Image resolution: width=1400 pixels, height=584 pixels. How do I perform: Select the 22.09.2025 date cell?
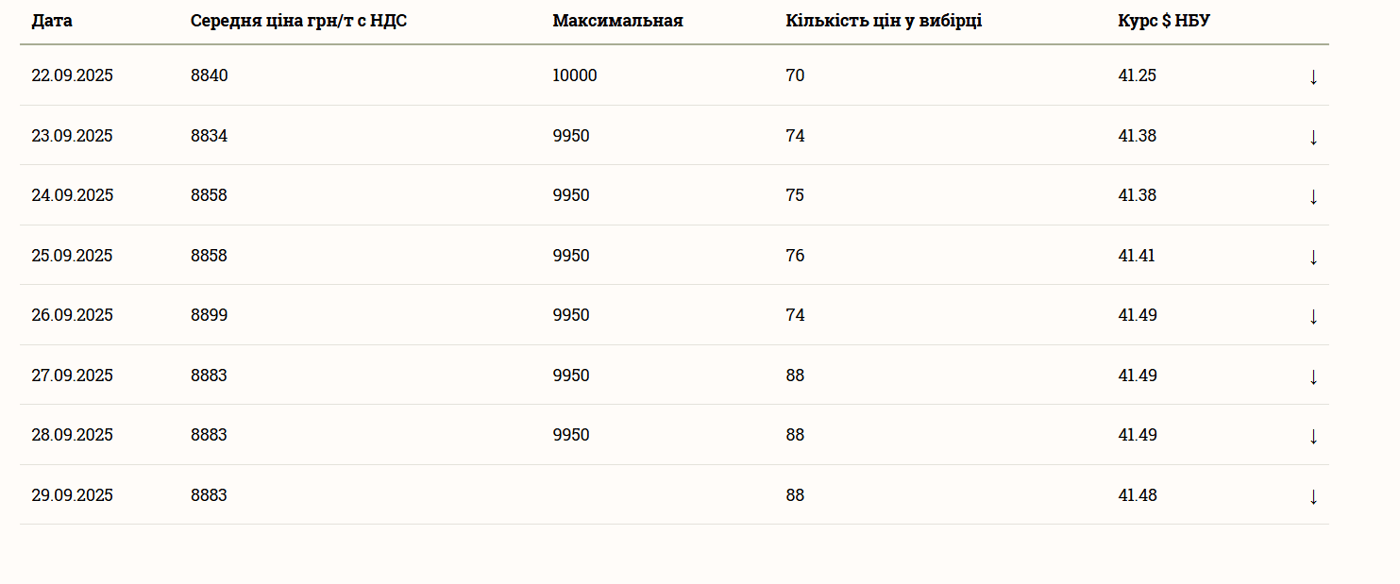[x=72, y=76]
